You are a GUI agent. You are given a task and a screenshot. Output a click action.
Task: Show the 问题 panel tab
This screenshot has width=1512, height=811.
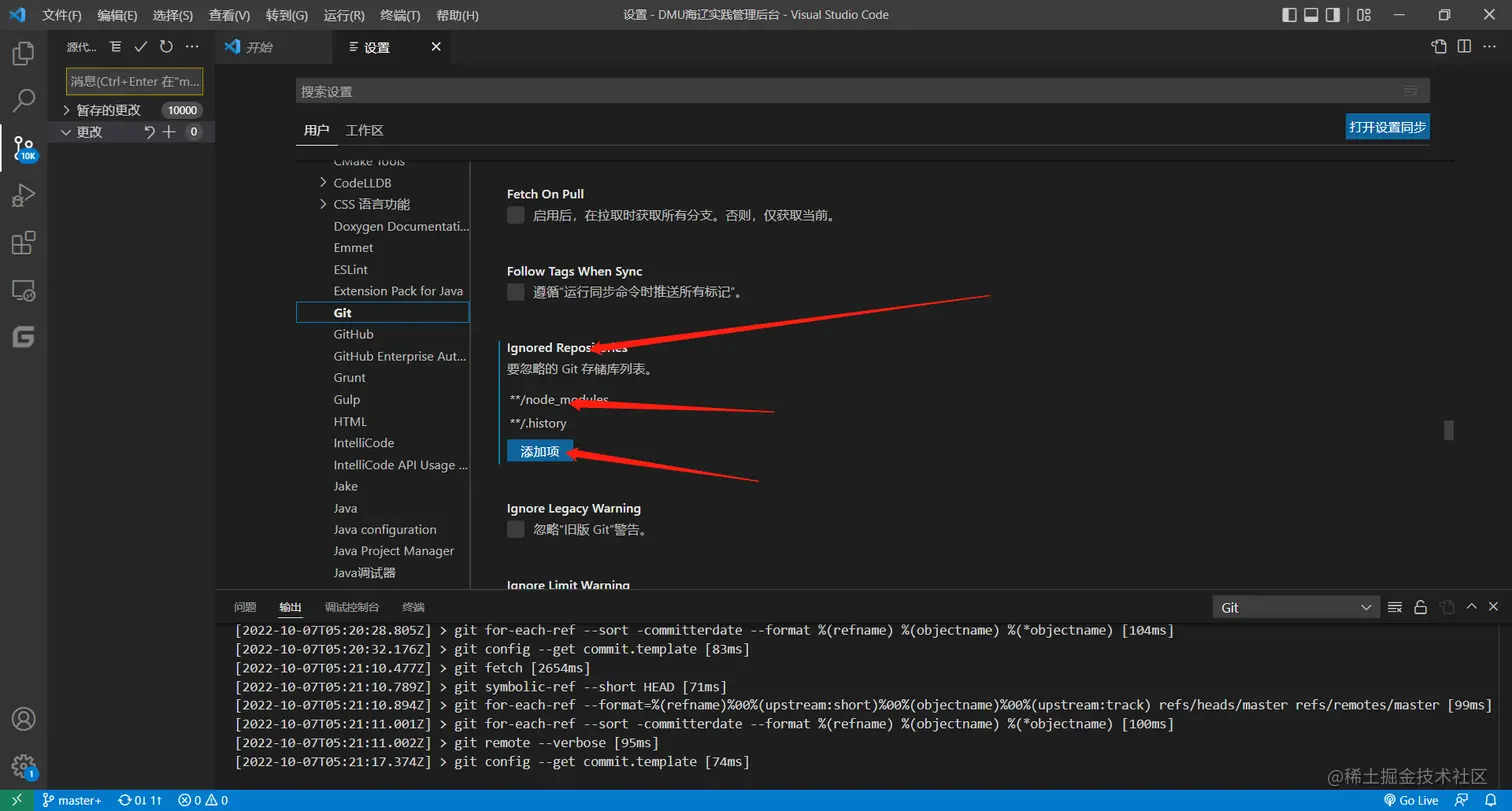[x=245, y=607]
